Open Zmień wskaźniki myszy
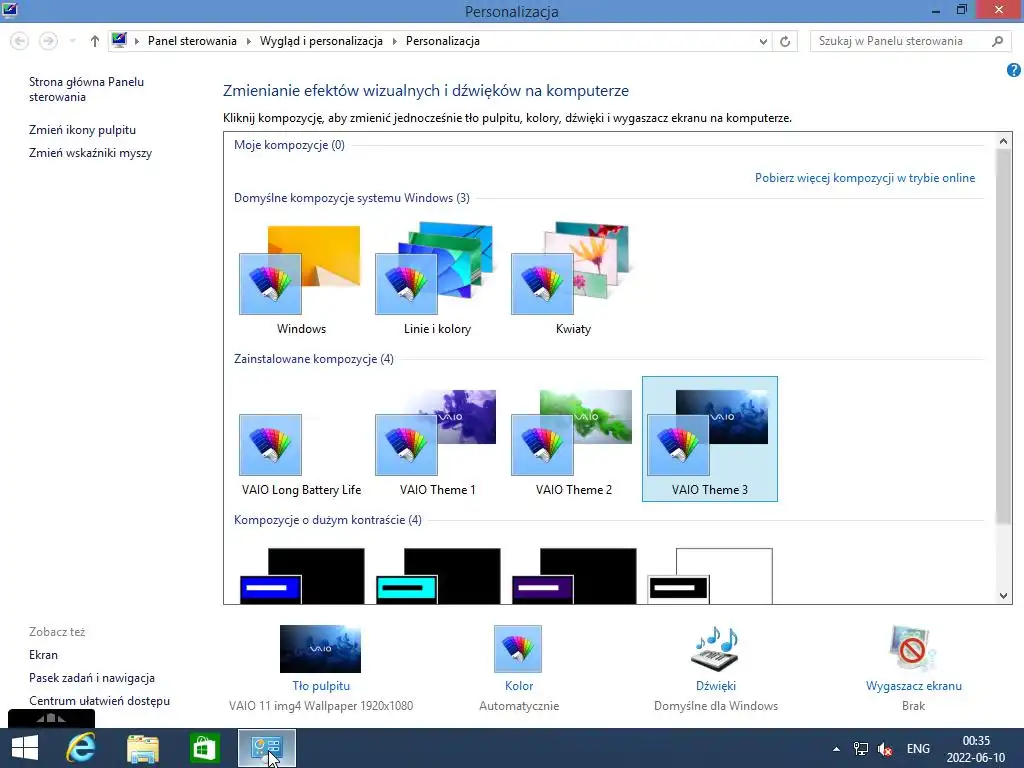The image size is (1024, 768). point(90,153)
